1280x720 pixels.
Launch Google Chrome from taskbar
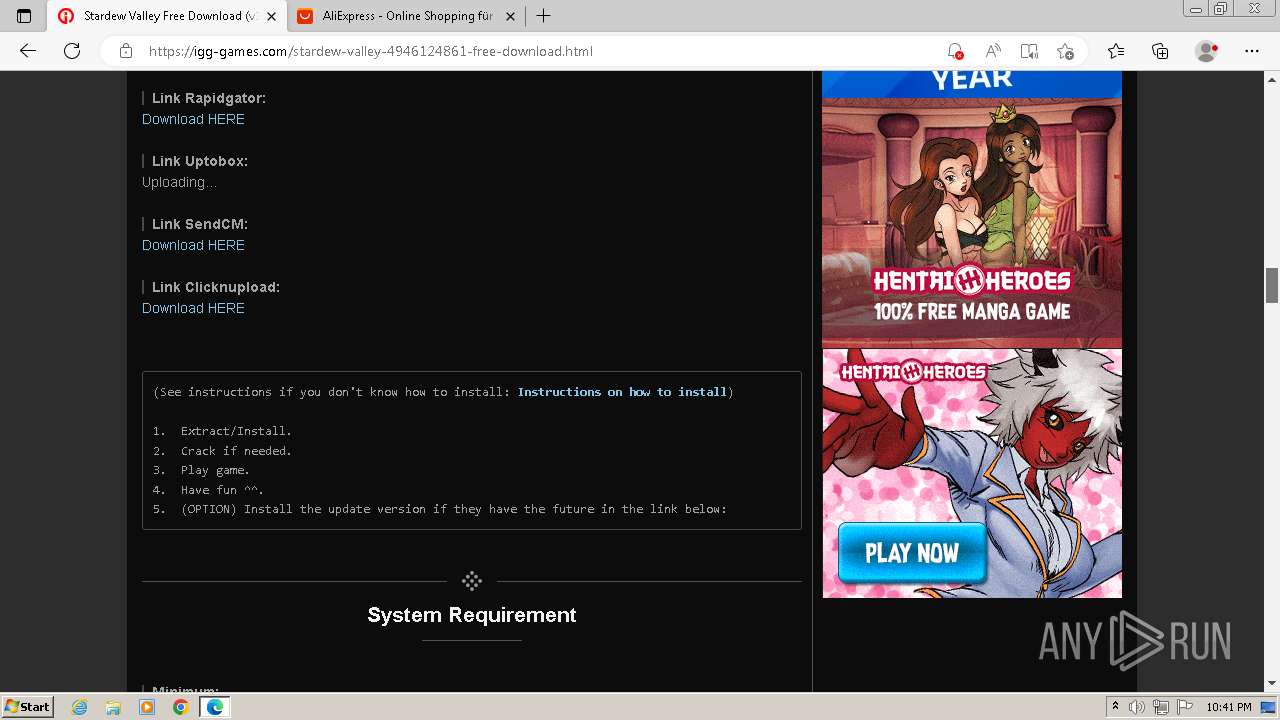[180, 707]
